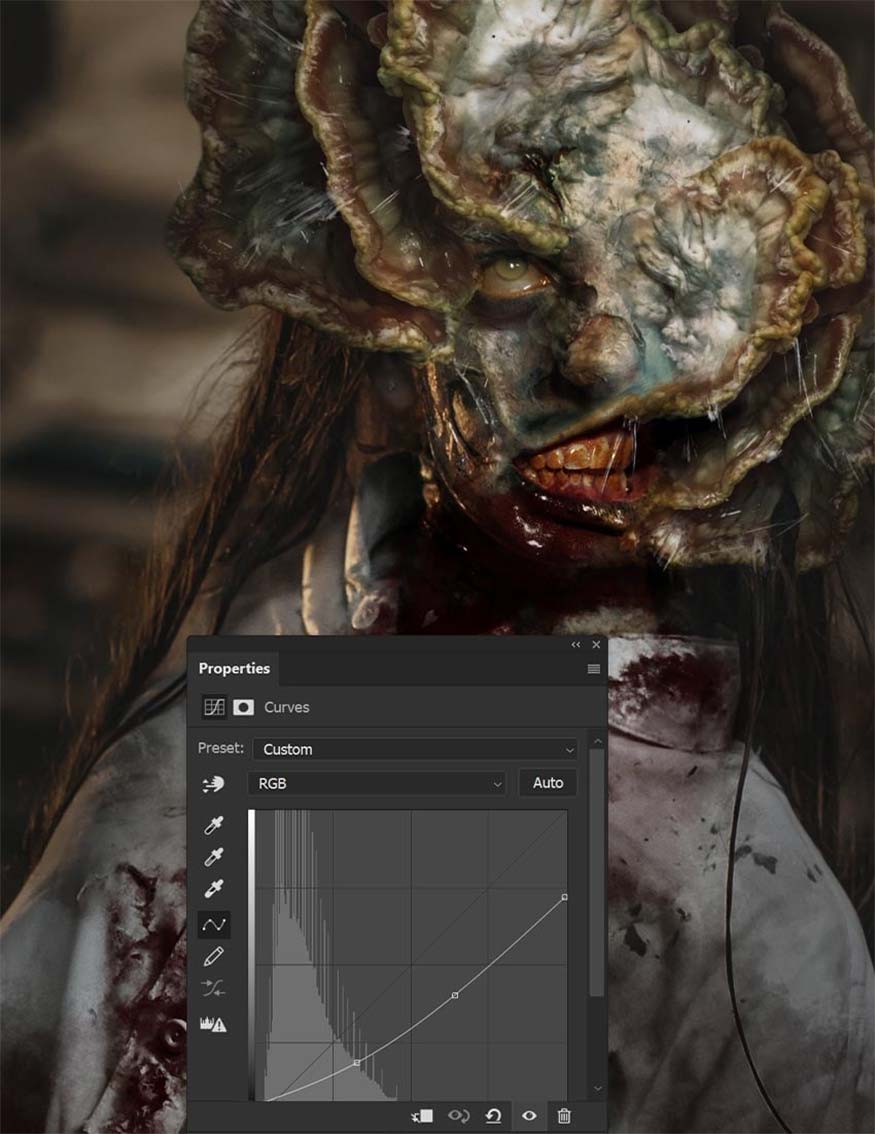Image resolution: width=875 pixels, height=1134 pixels.
Task: Select the layer mask icon
Action: [243, 707]
